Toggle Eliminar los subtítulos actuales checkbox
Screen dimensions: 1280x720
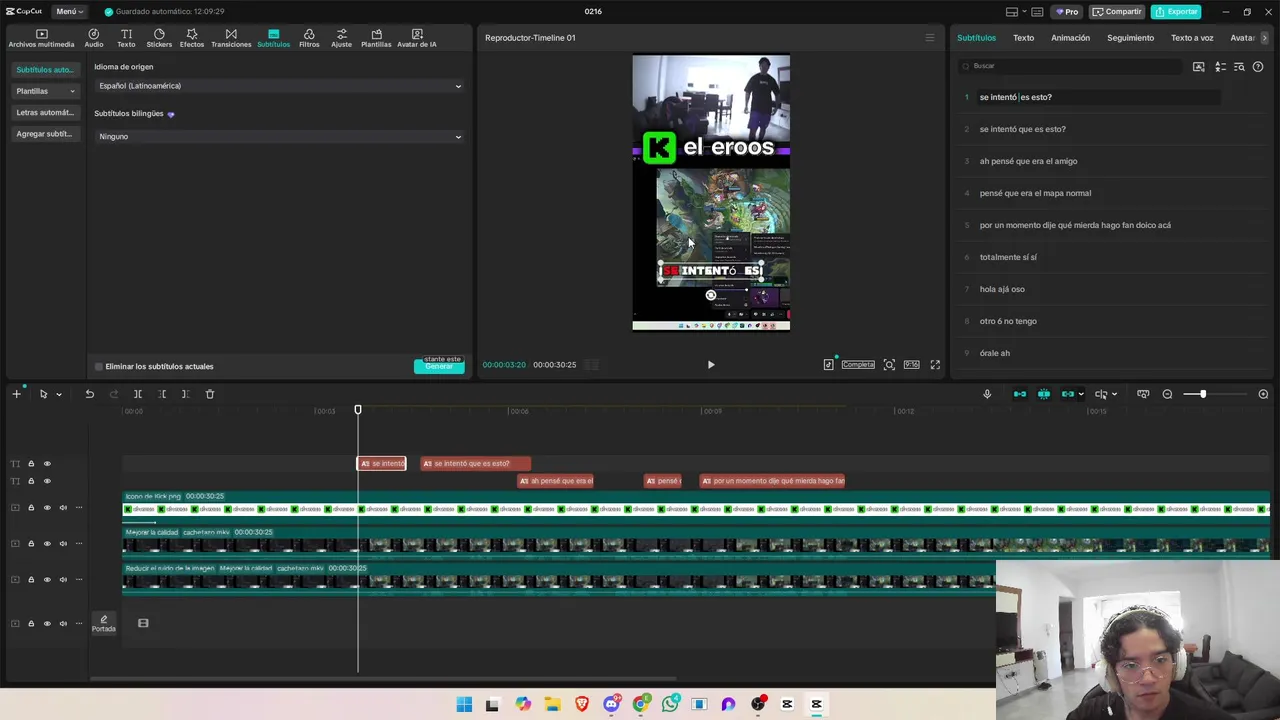click(99, 367)
